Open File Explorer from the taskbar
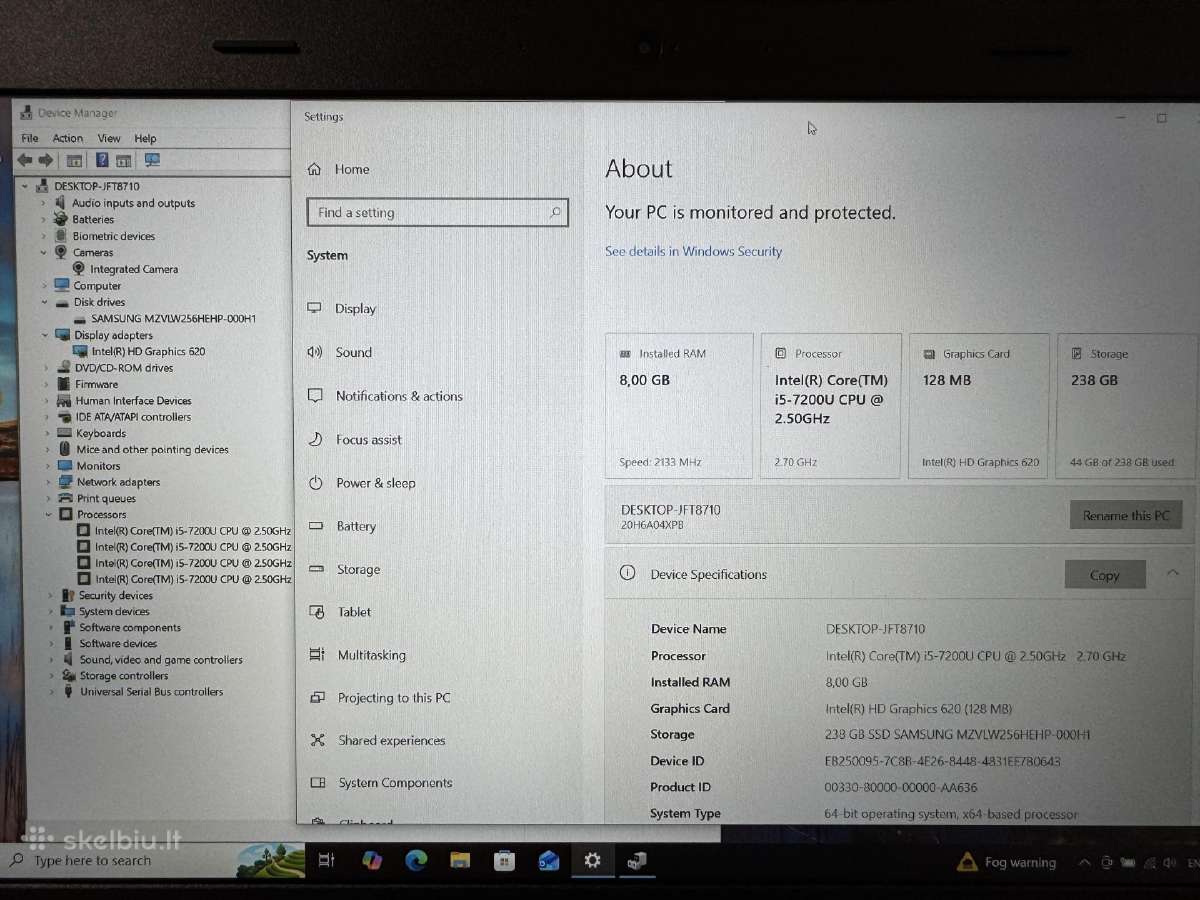 pos(460,860)
